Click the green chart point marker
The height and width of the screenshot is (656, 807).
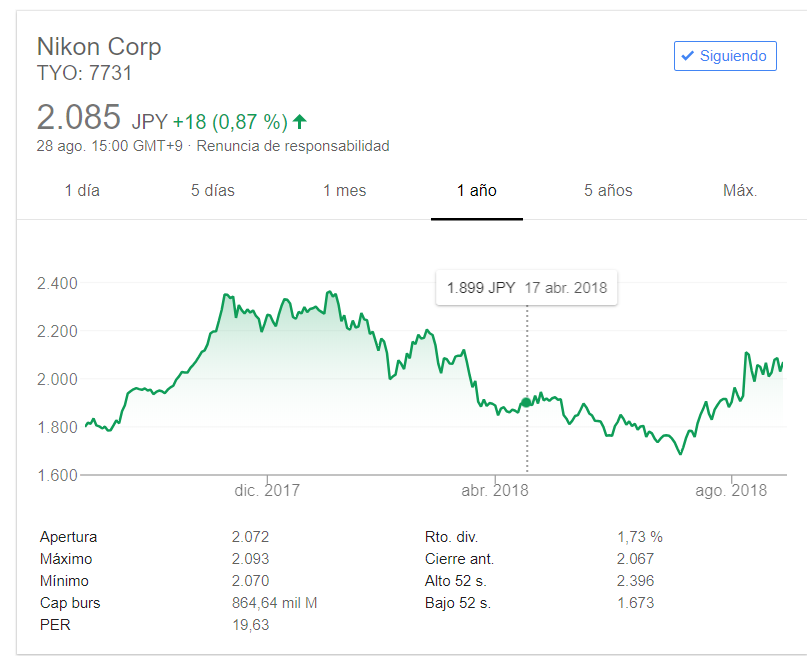[526, 402]
